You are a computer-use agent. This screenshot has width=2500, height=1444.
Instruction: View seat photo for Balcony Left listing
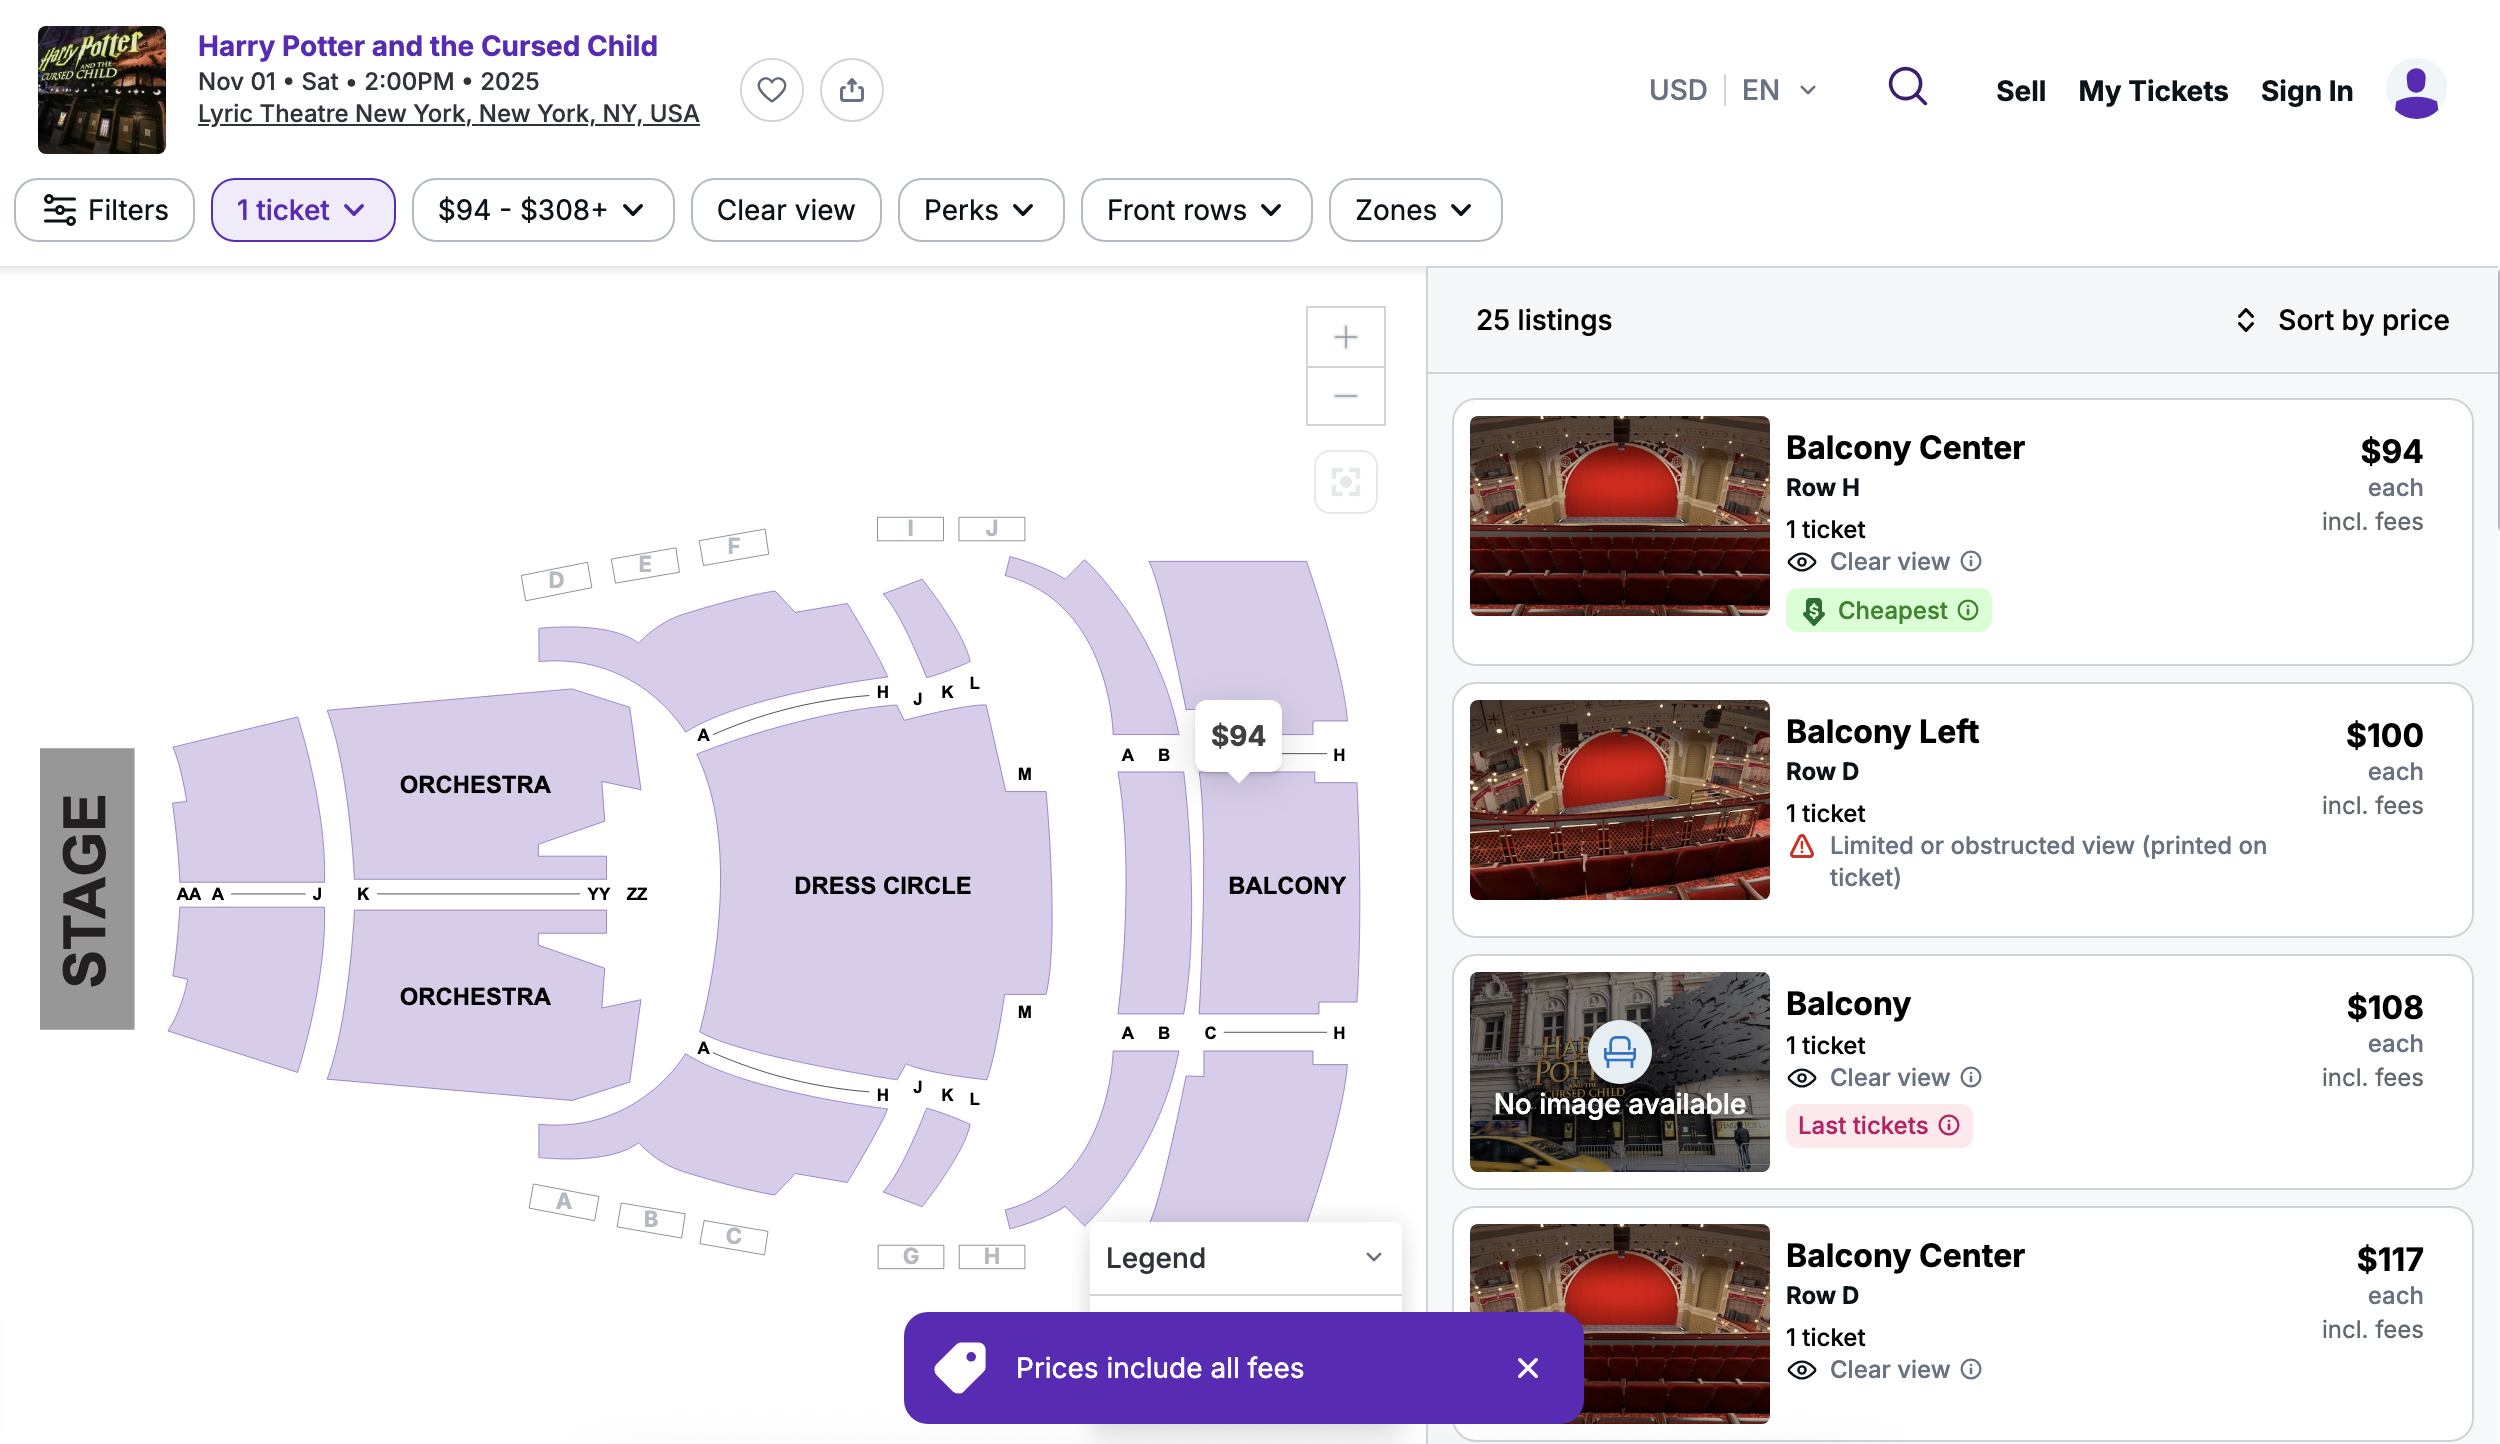click(1619, 800)
